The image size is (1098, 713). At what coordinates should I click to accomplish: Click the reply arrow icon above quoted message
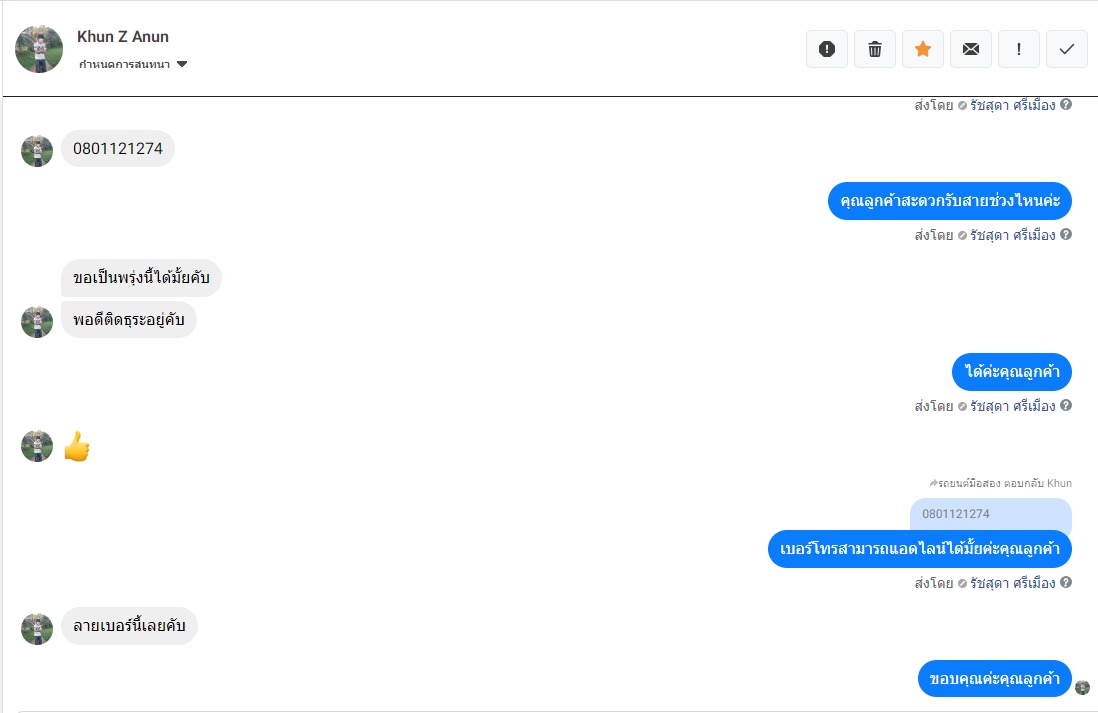click(x=933, y=483)
